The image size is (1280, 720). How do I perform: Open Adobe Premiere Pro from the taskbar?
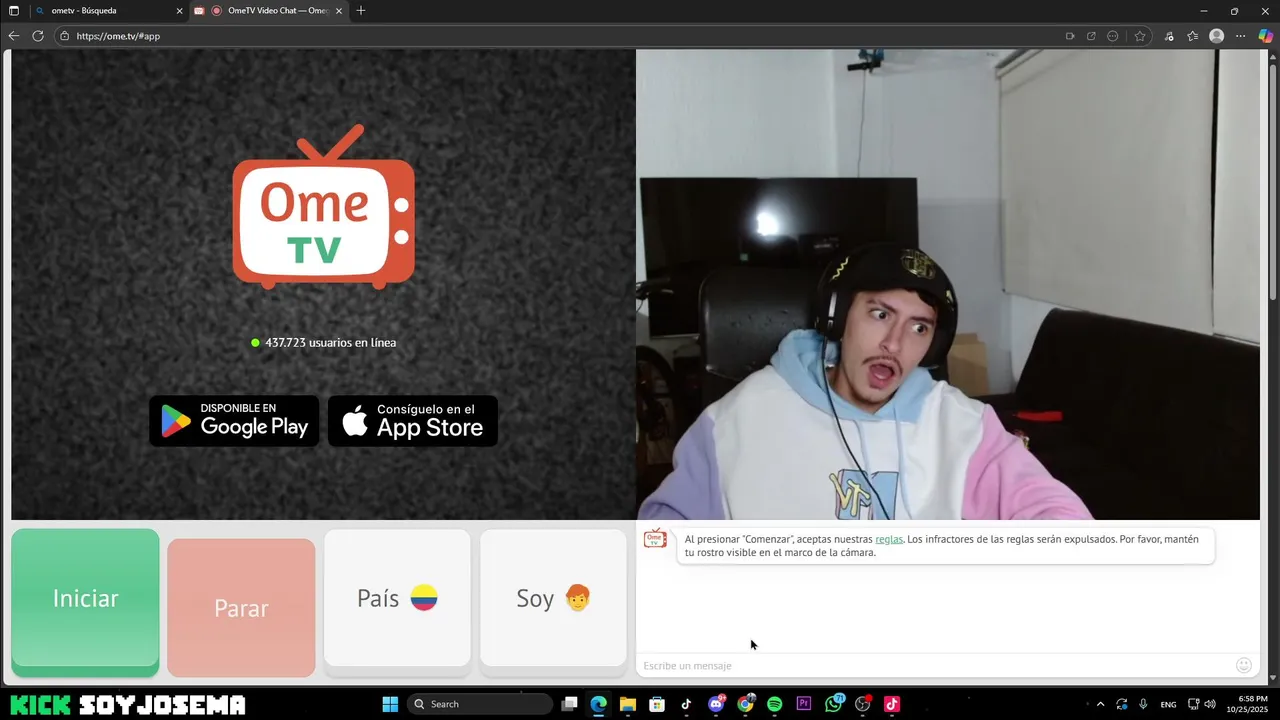(x=804, y=704)
